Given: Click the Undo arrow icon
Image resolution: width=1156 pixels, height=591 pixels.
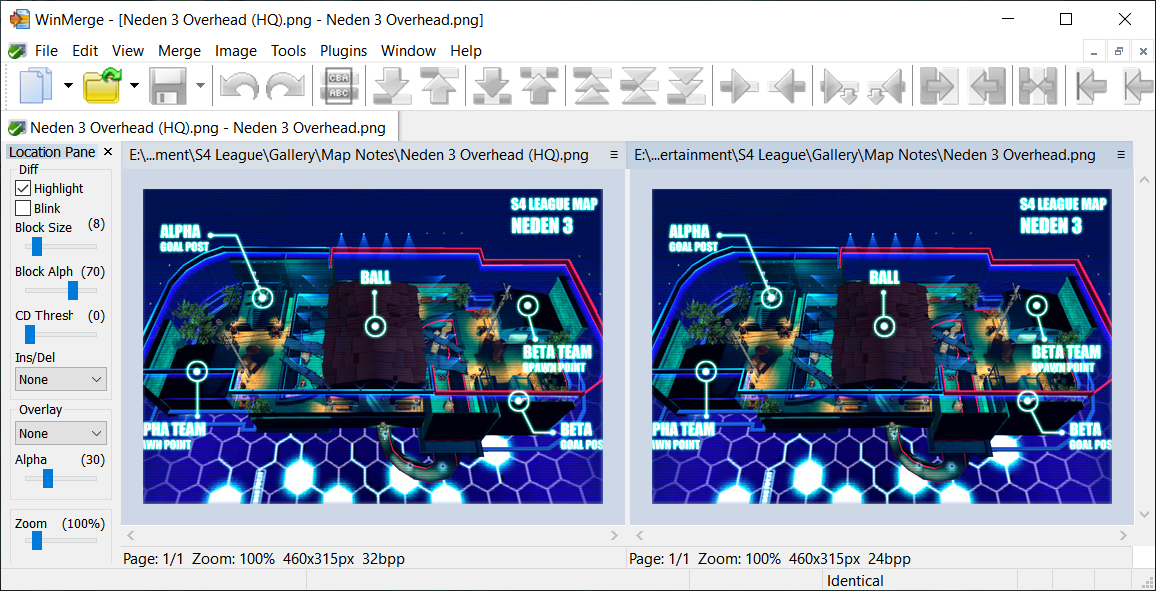Looking at the screenshot, I should (x=239, y=86).
